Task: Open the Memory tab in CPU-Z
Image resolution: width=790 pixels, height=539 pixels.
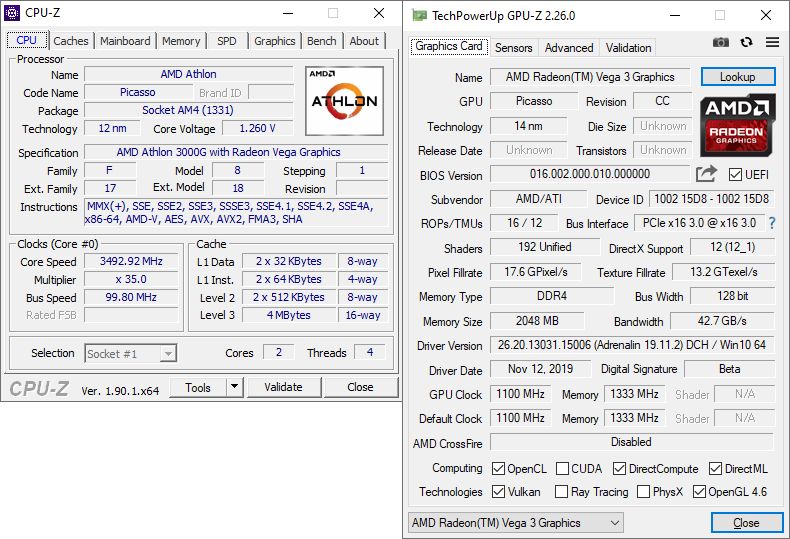Action: pos(181,41)
